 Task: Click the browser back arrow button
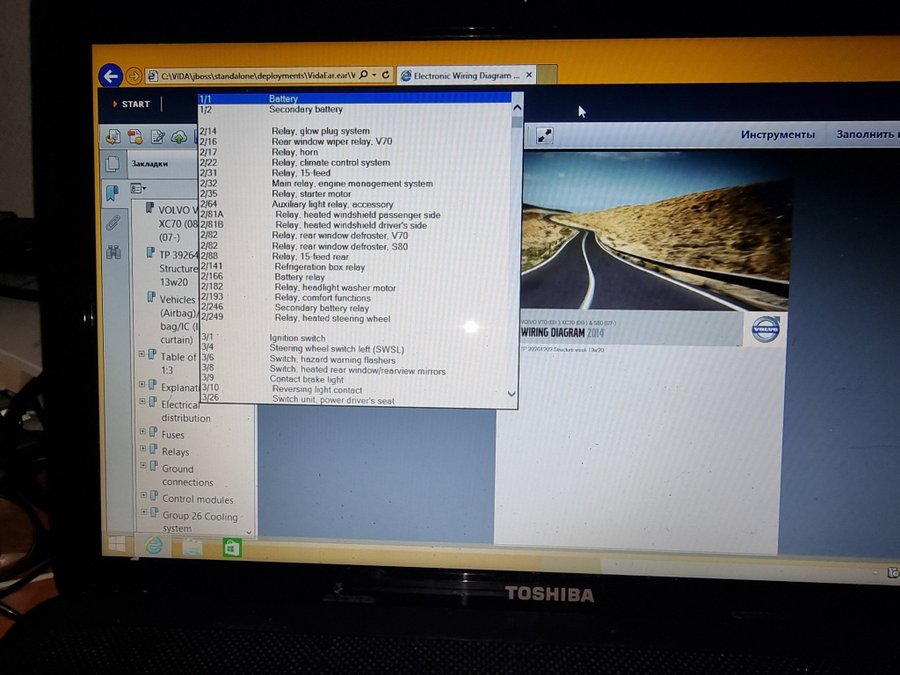tap(110, 76)
